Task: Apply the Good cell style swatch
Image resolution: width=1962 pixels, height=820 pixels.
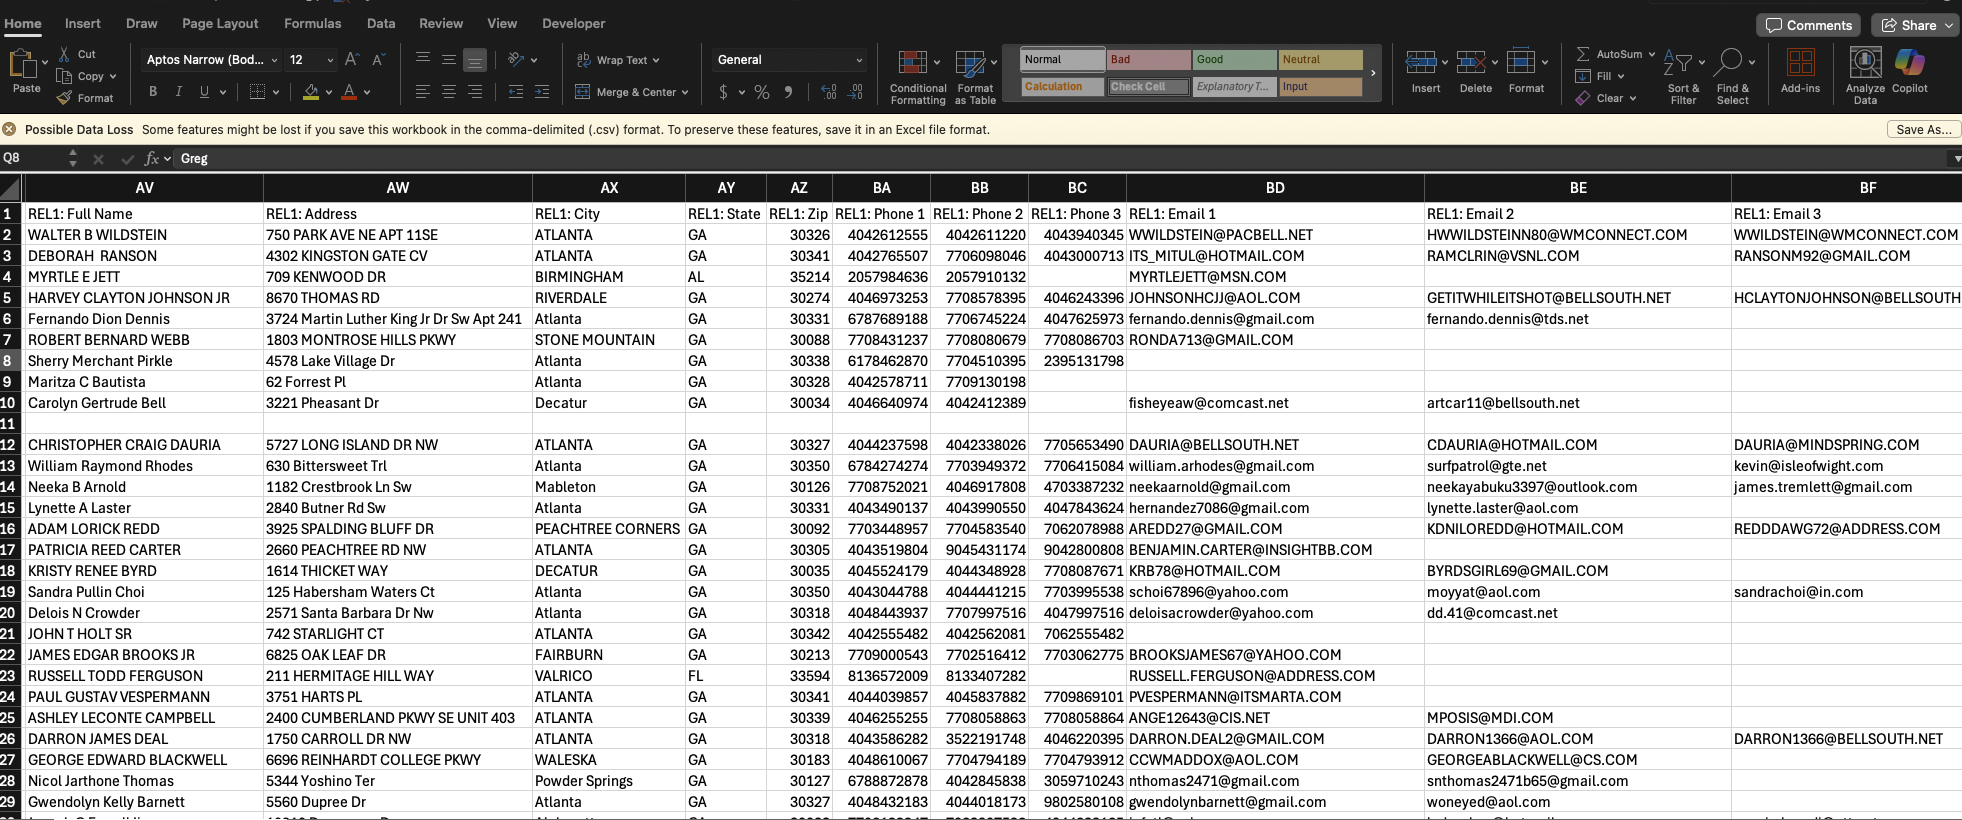Action: [x=1234, y=60]
